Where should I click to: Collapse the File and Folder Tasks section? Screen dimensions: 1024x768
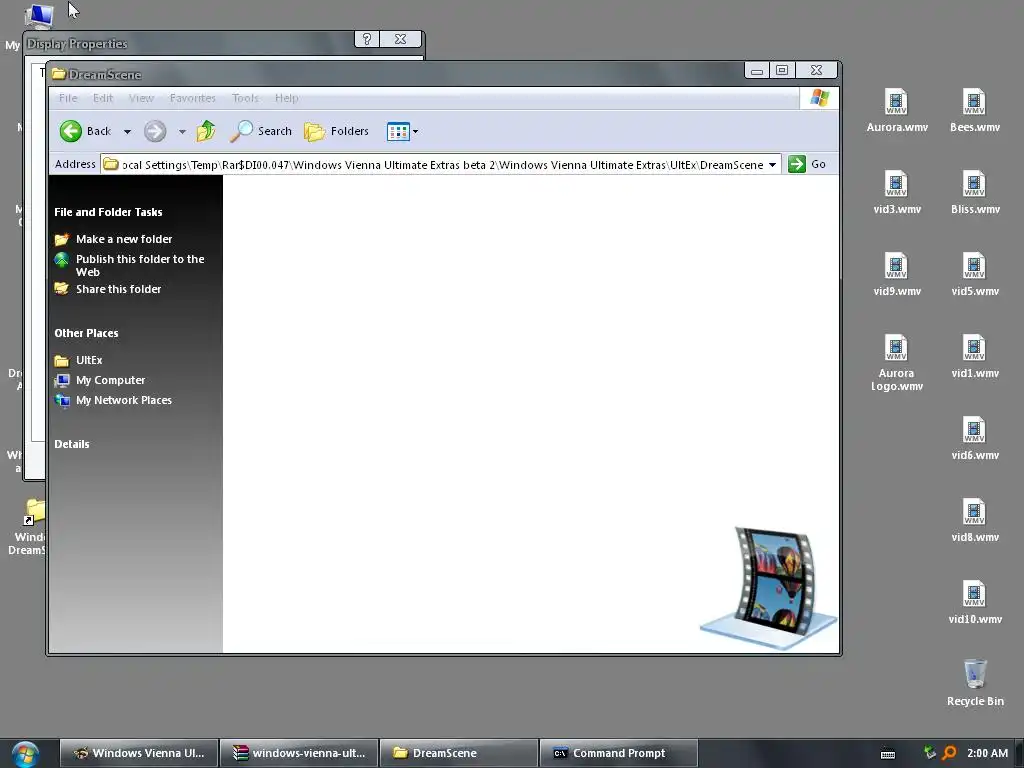click(108, 212)
